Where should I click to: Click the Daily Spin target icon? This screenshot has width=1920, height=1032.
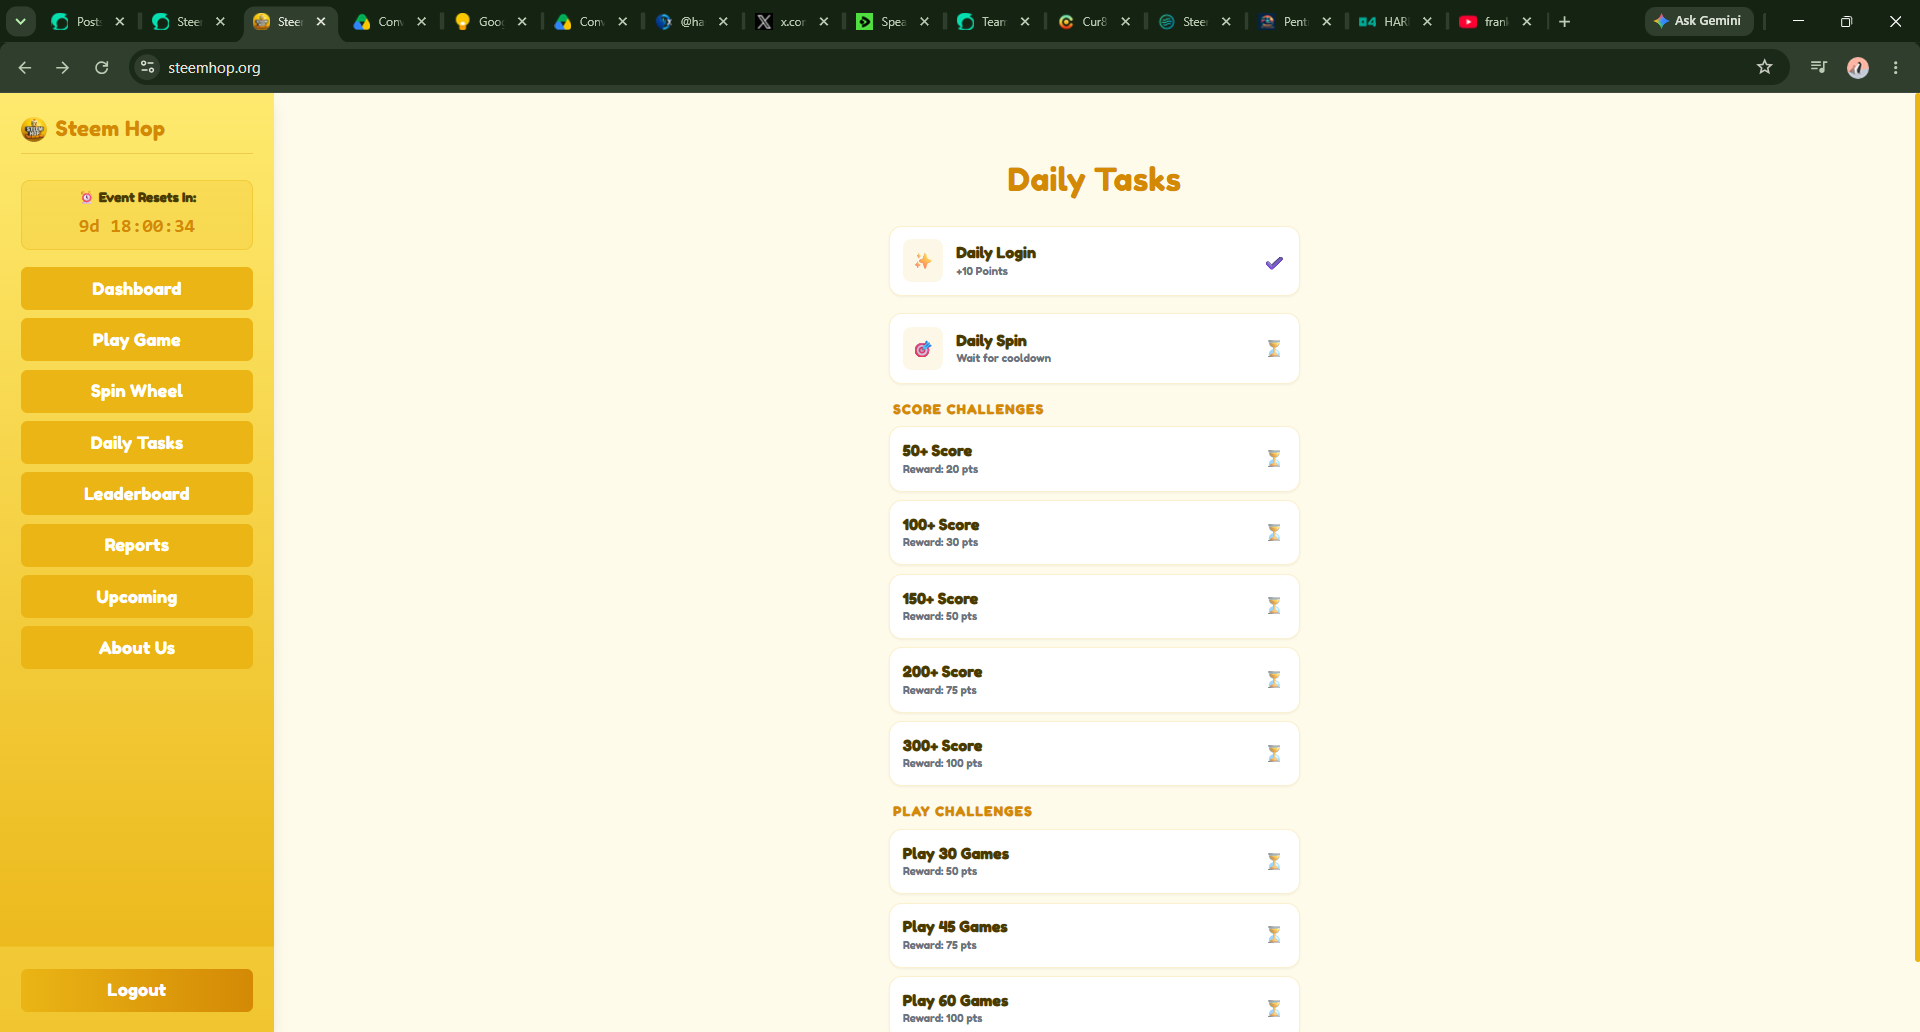tap(923, 349)
